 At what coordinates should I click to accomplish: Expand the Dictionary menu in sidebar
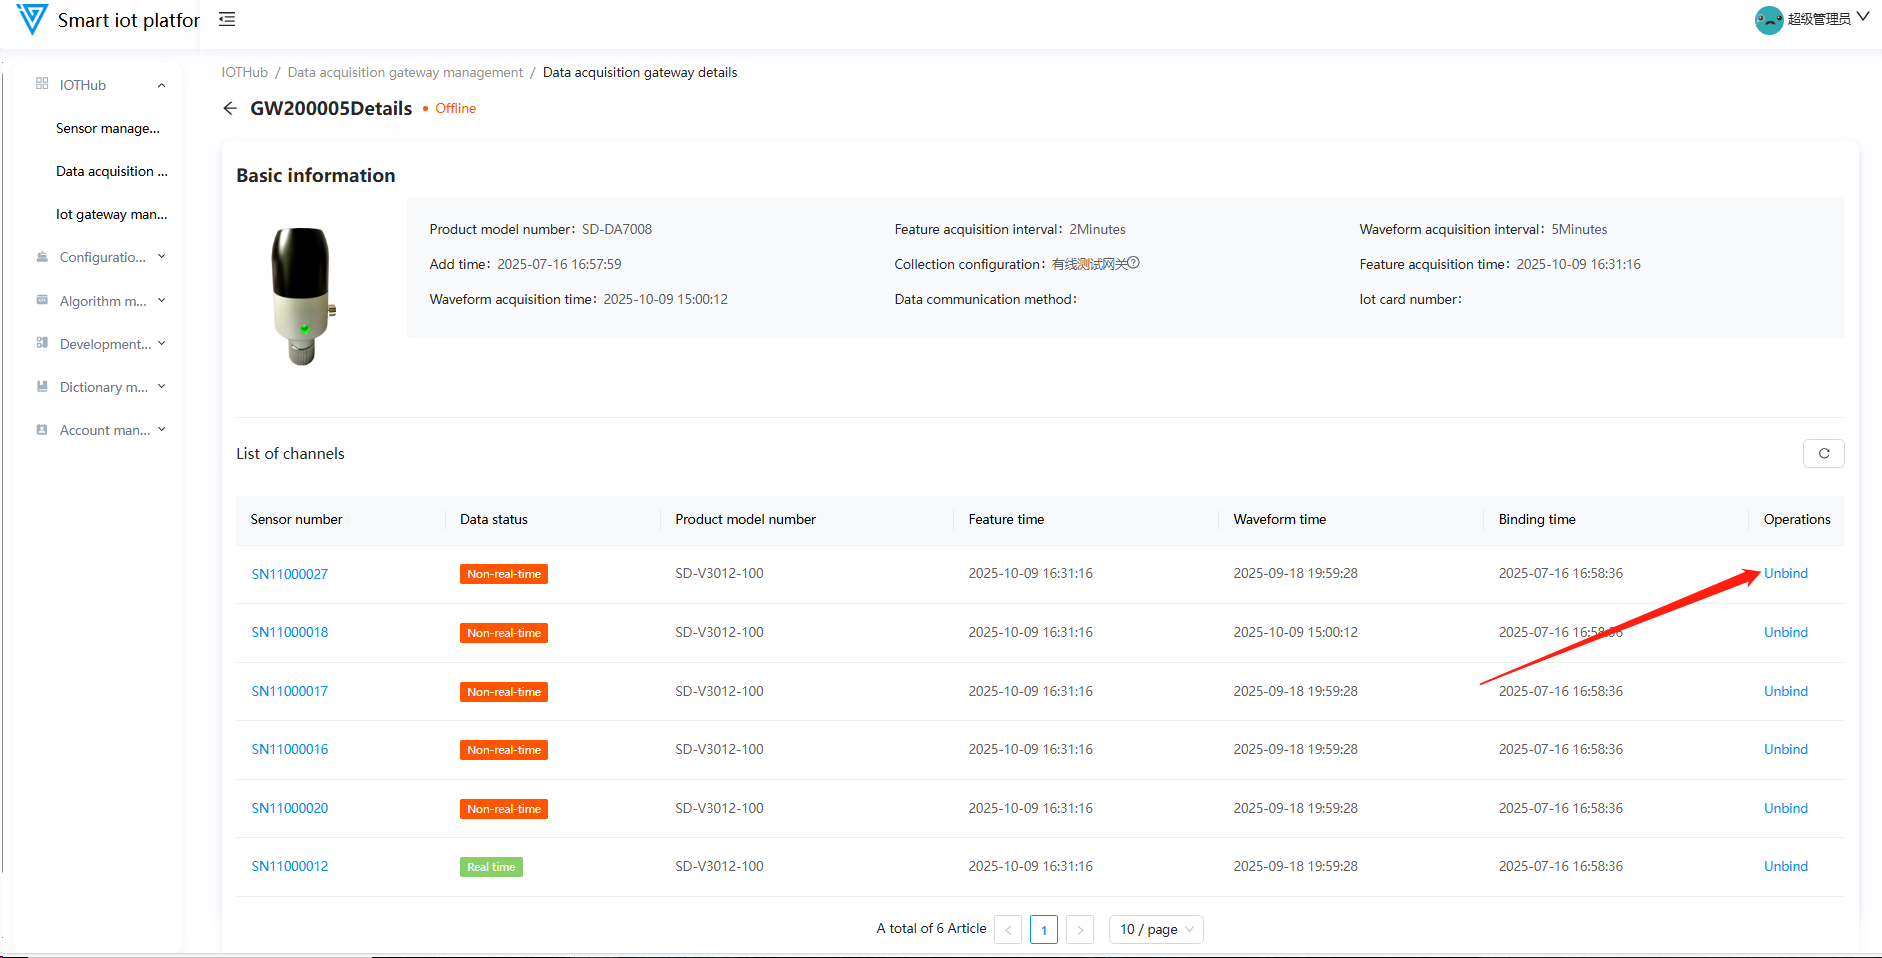tap(101, 387)
